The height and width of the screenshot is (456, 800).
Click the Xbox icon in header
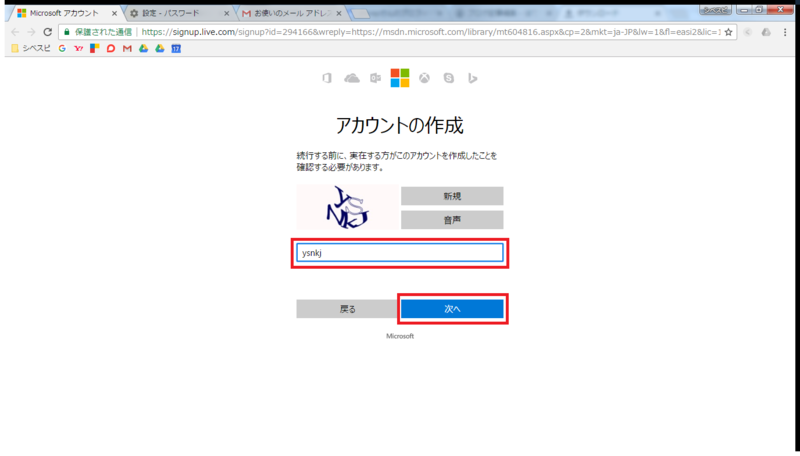[424, 78]
